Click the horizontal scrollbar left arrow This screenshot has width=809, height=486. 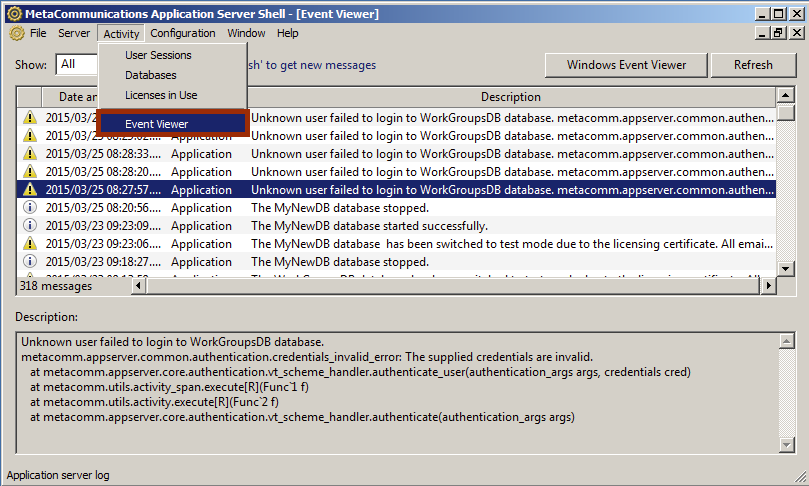coord(138,285)
